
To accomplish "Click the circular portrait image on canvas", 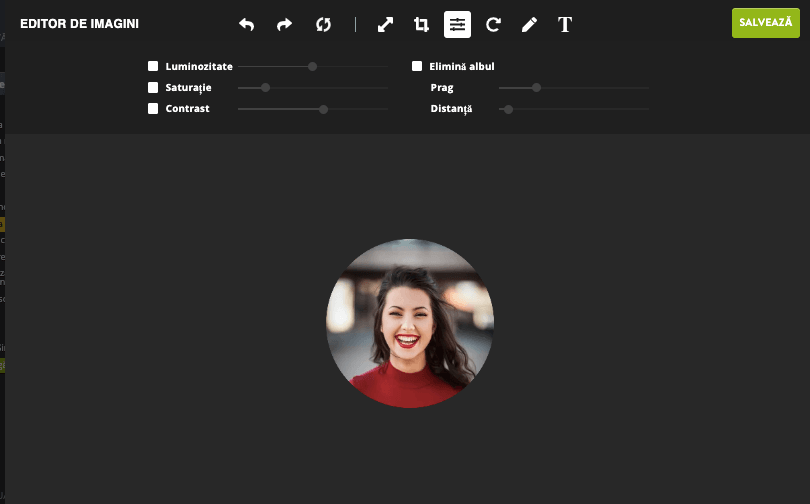I will point(410,323).
